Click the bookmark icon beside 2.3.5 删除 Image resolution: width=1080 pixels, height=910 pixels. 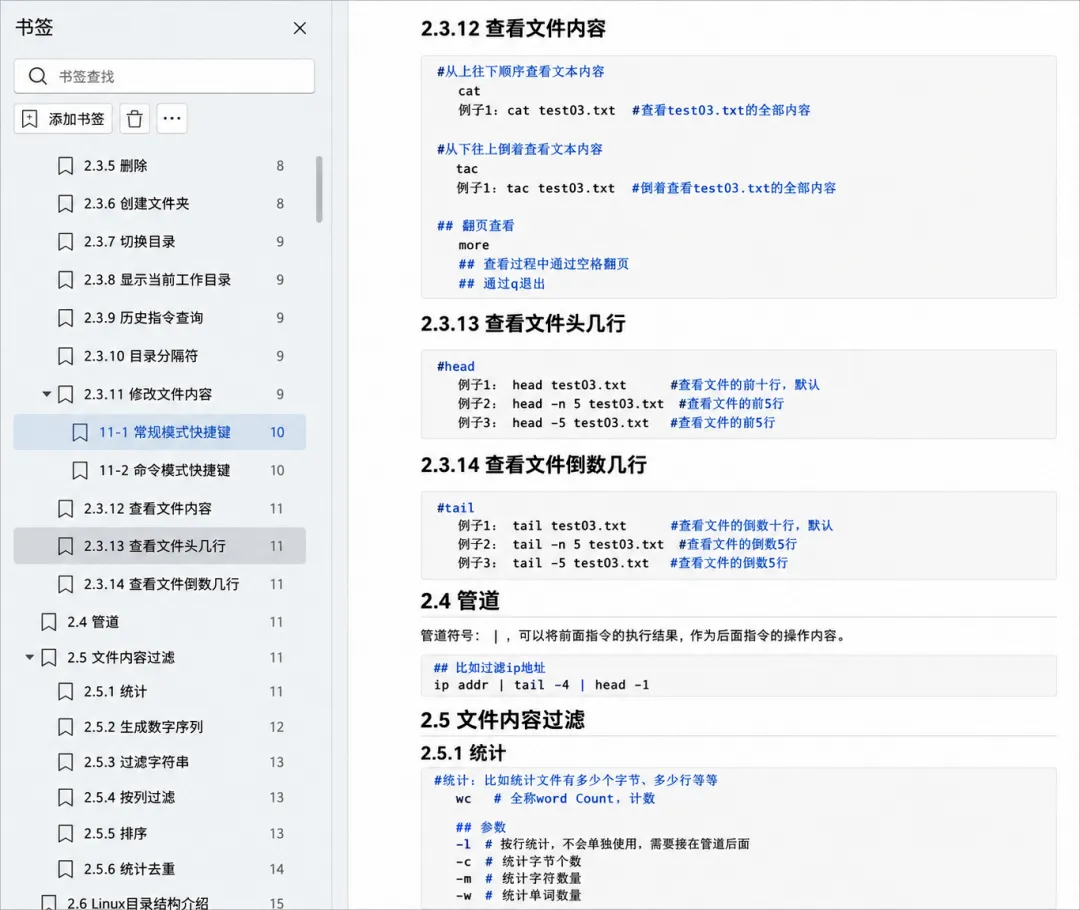(65, 166)
